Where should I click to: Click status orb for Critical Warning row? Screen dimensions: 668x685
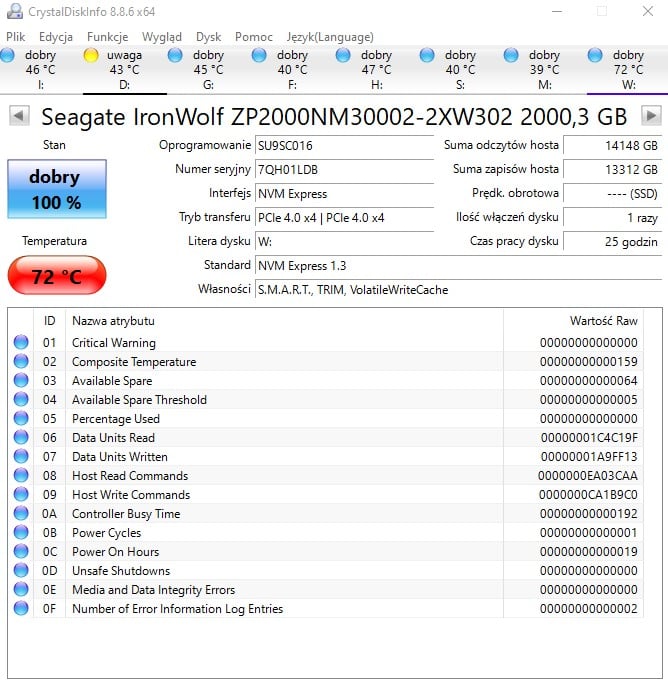tap(21, 342)
